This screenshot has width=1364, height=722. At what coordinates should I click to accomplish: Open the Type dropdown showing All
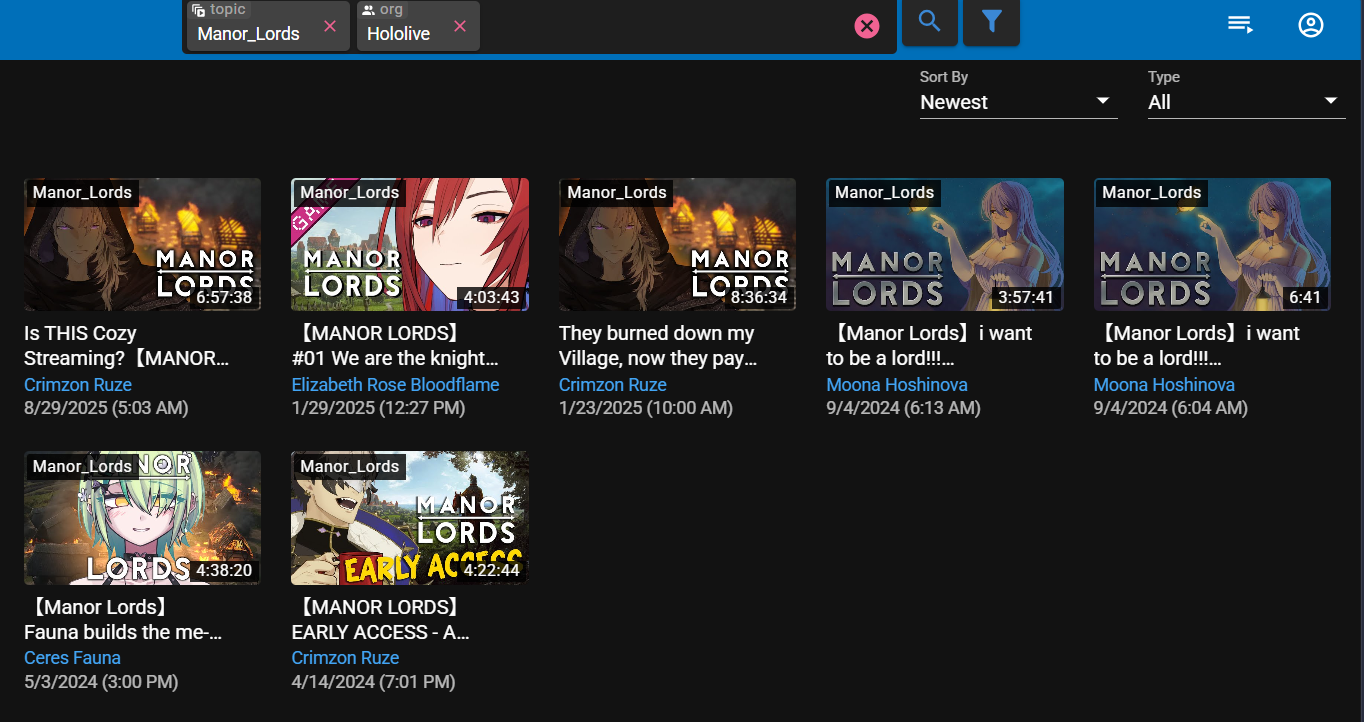tap(1245, 102)
